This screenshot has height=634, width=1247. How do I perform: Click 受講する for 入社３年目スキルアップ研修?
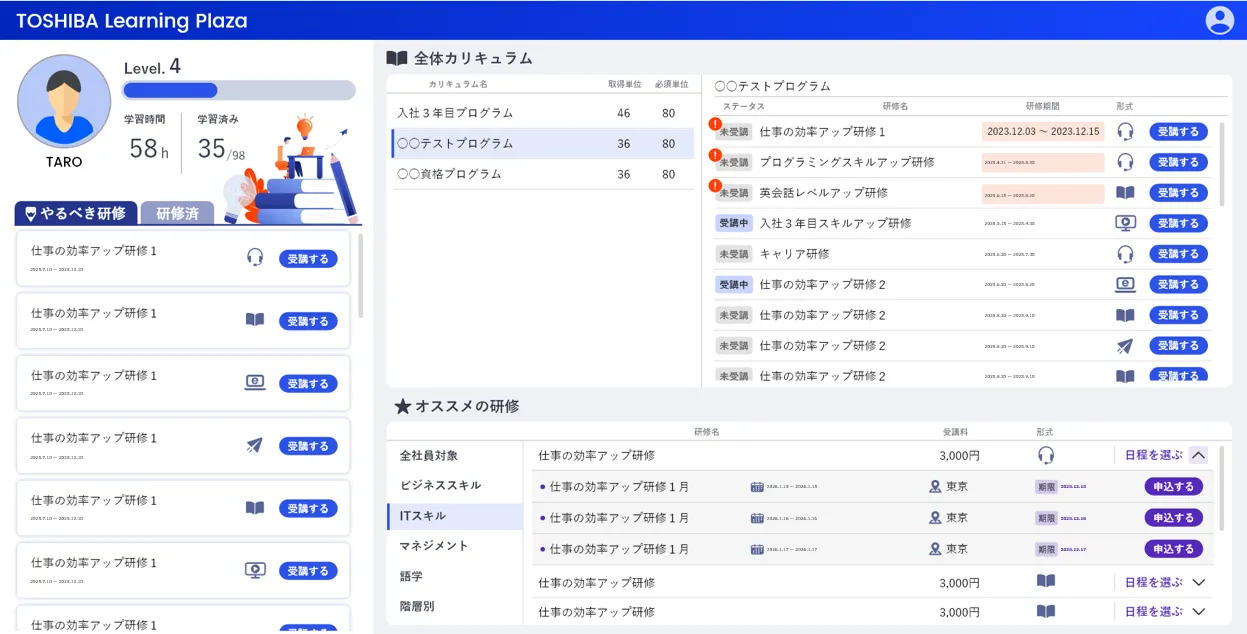pos(1178,223)
